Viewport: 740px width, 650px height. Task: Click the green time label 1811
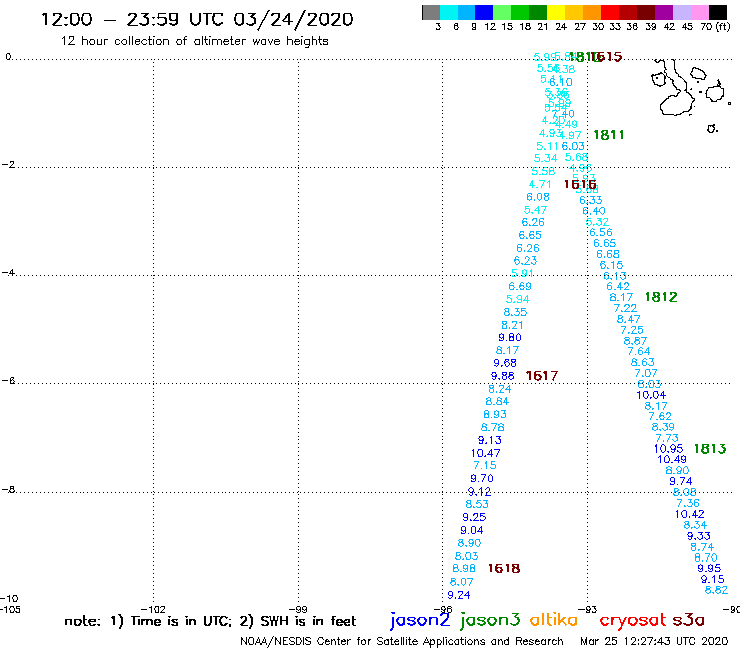point(609,135)
